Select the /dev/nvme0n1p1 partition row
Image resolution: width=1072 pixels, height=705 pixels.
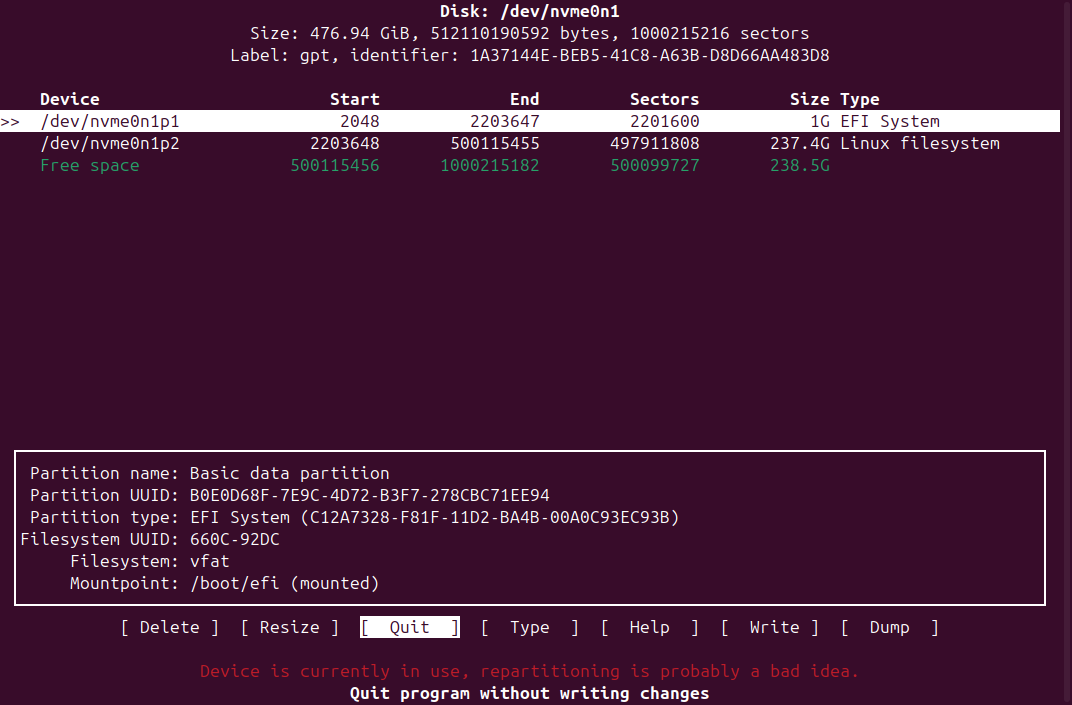[110, 122]
